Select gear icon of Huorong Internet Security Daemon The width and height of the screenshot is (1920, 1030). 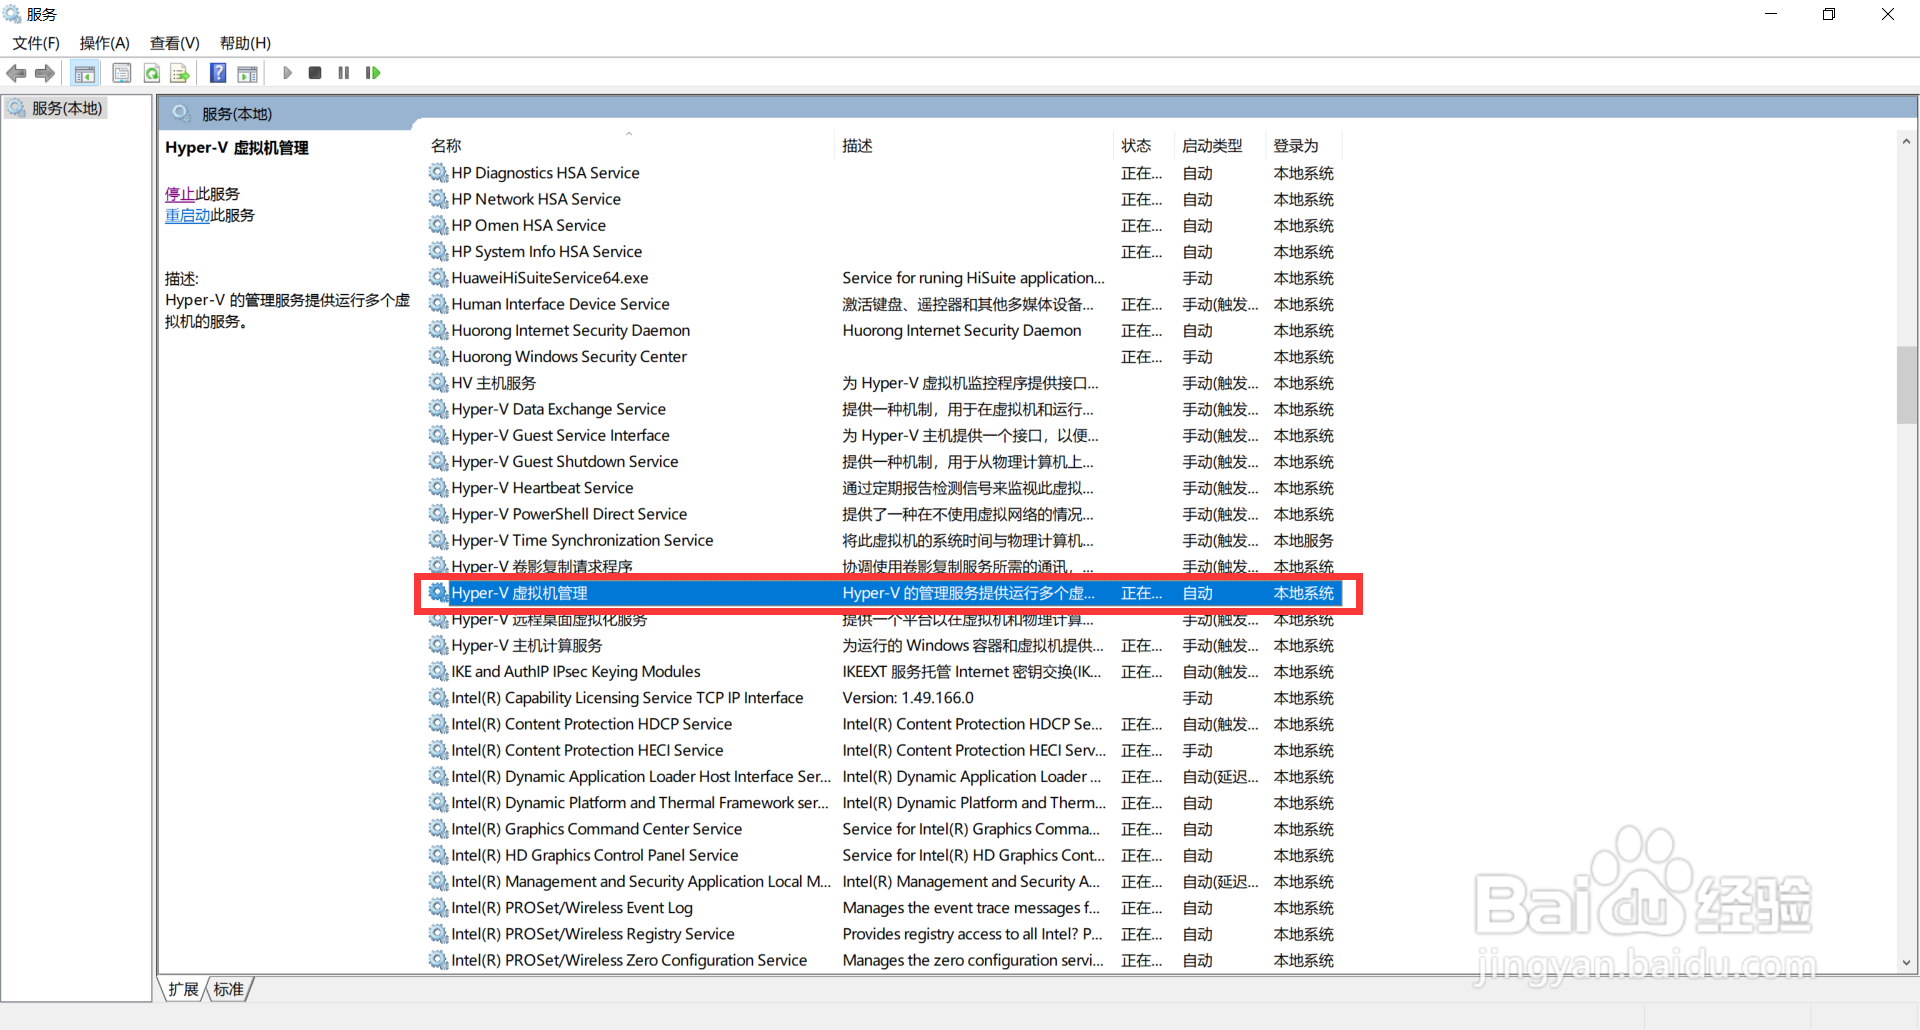(438, 330)
